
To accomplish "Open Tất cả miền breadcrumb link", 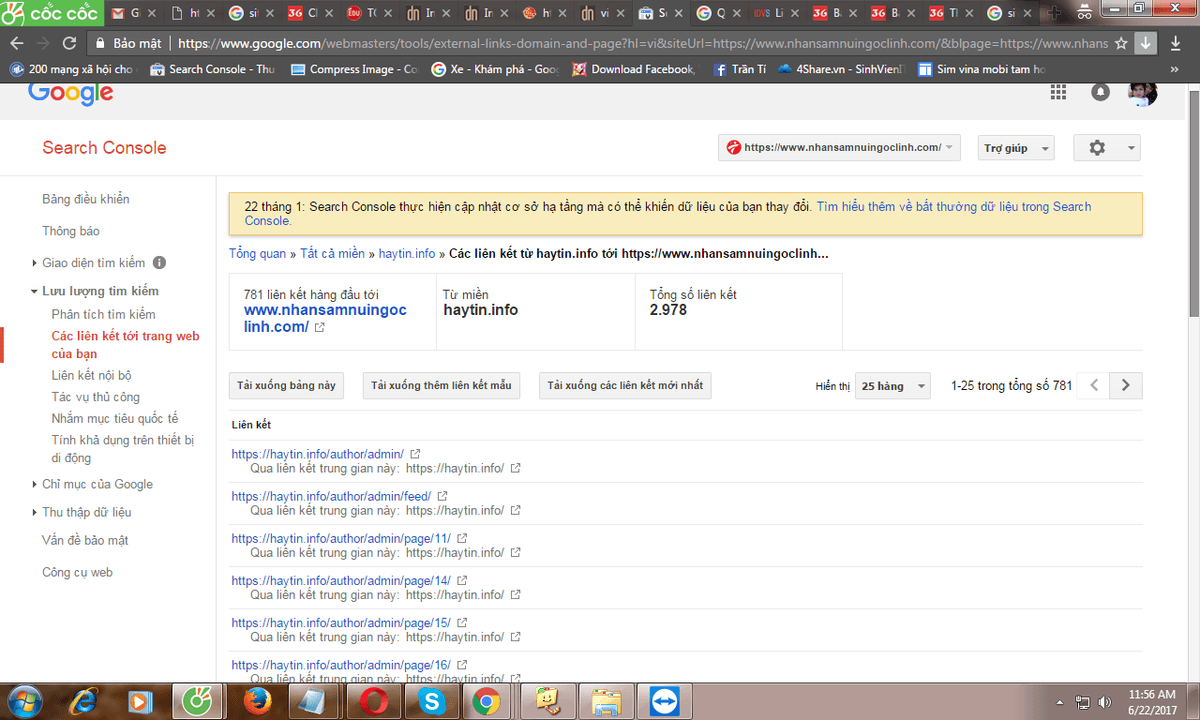I will [x=333, y=254].
